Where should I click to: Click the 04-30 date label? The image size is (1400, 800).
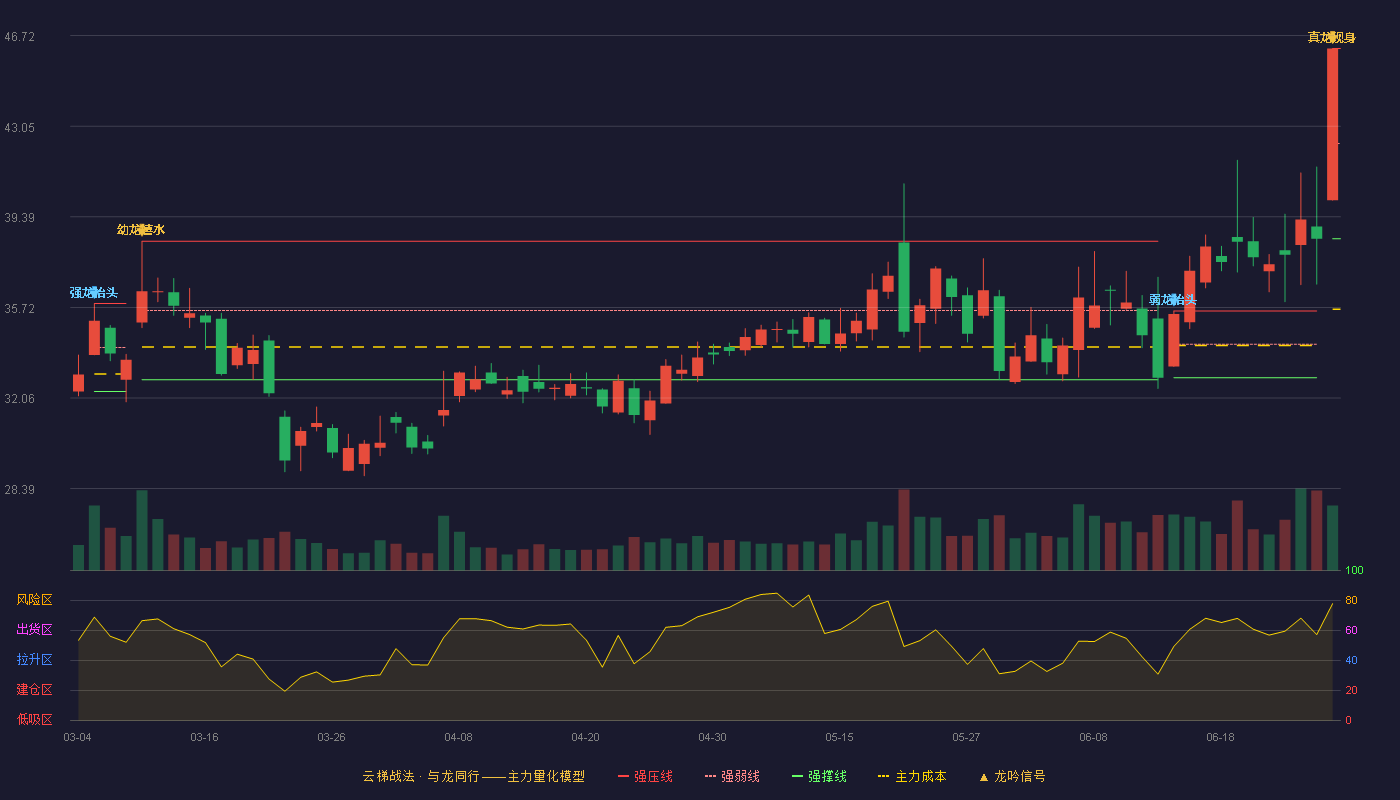712,737
